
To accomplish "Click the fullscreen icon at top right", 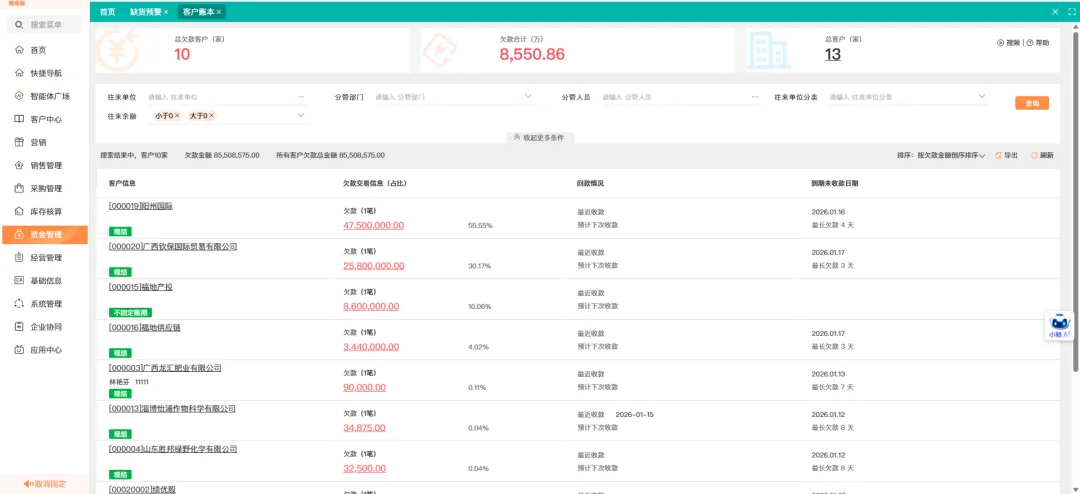I will tap(1072, 12).
